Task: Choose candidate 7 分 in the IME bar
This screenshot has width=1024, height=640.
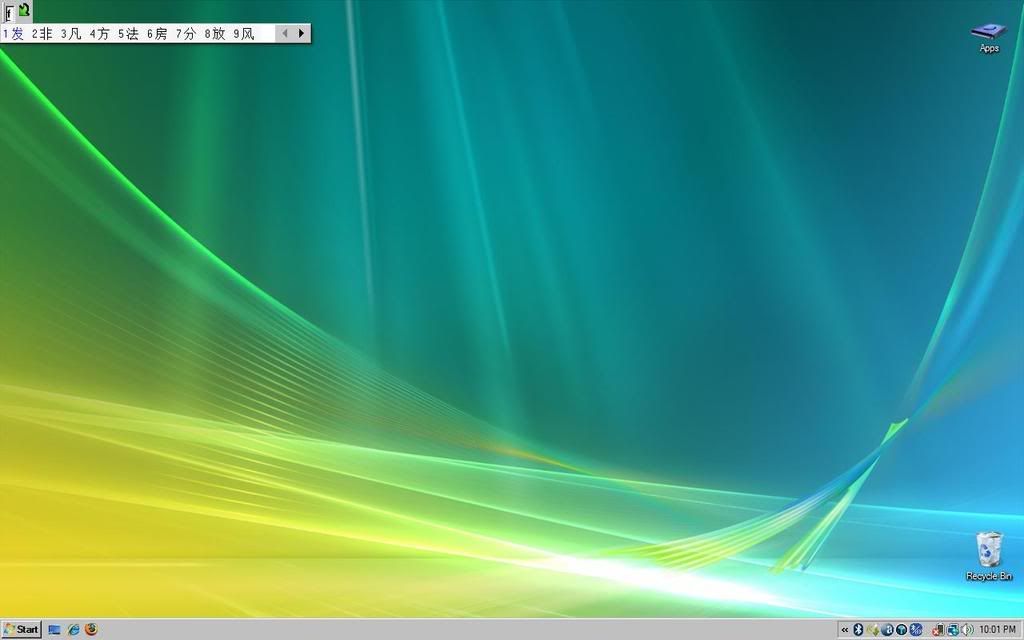Action: coord(186,34)
